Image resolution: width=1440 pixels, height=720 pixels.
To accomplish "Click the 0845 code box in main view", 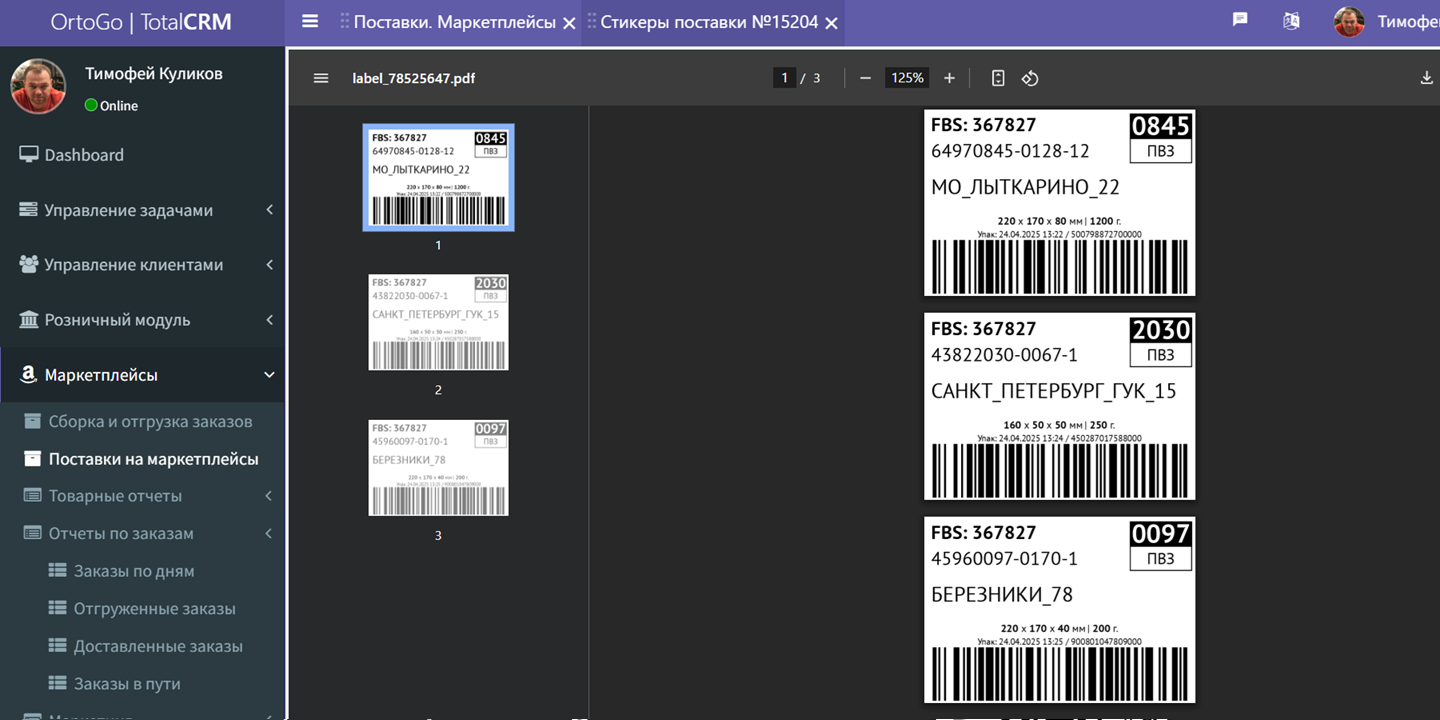I will 1161,126.
